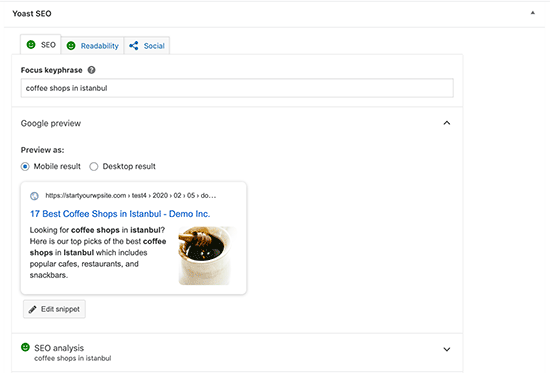Click the Social share icon
The height and width of the screenshot is (373, 550).
(134, 46)
